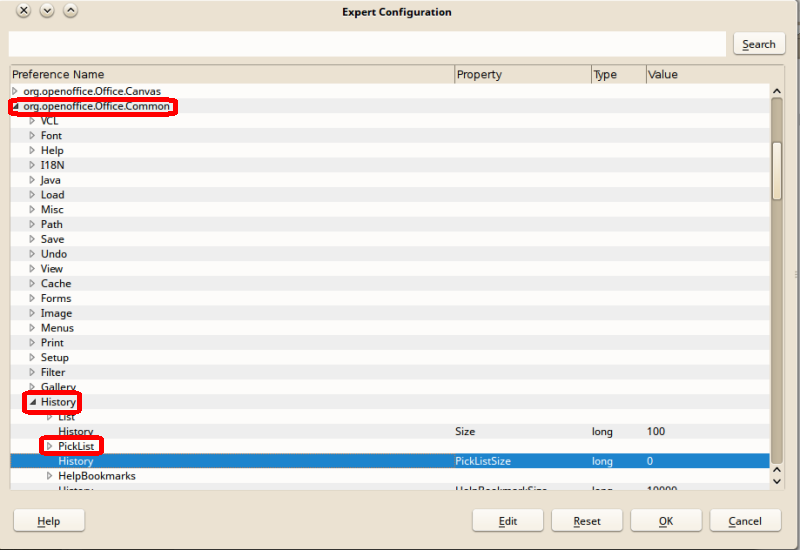Viewport: 800px width, 550px height.
Task: Confirm with the OK button
Action: 666,521
